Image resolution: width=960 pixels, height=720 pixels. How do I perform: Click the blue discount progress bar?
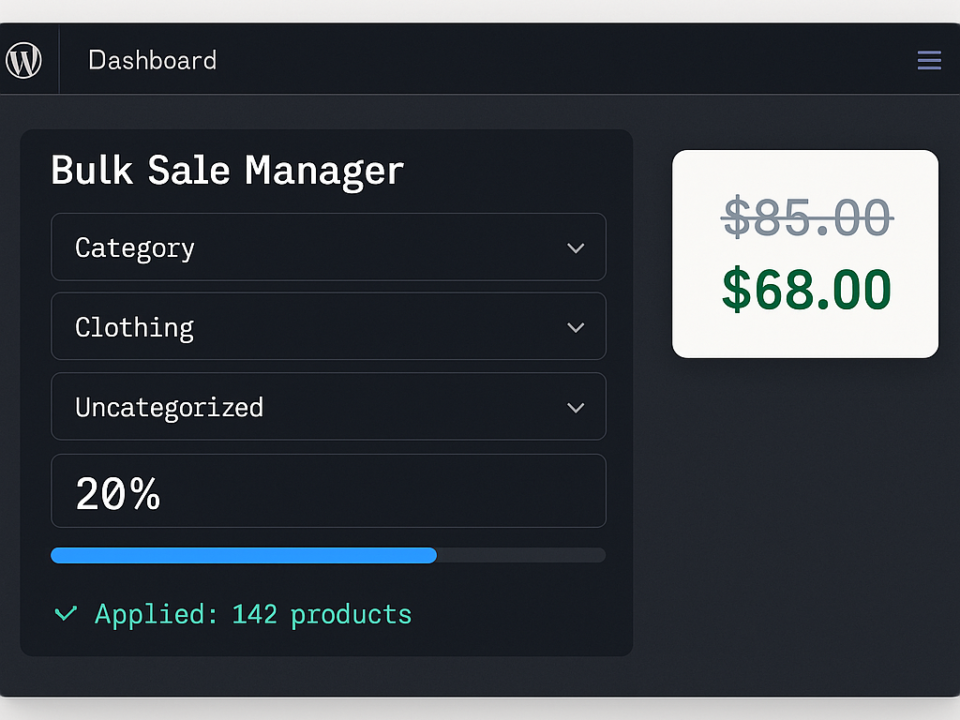tap(243, 555)
